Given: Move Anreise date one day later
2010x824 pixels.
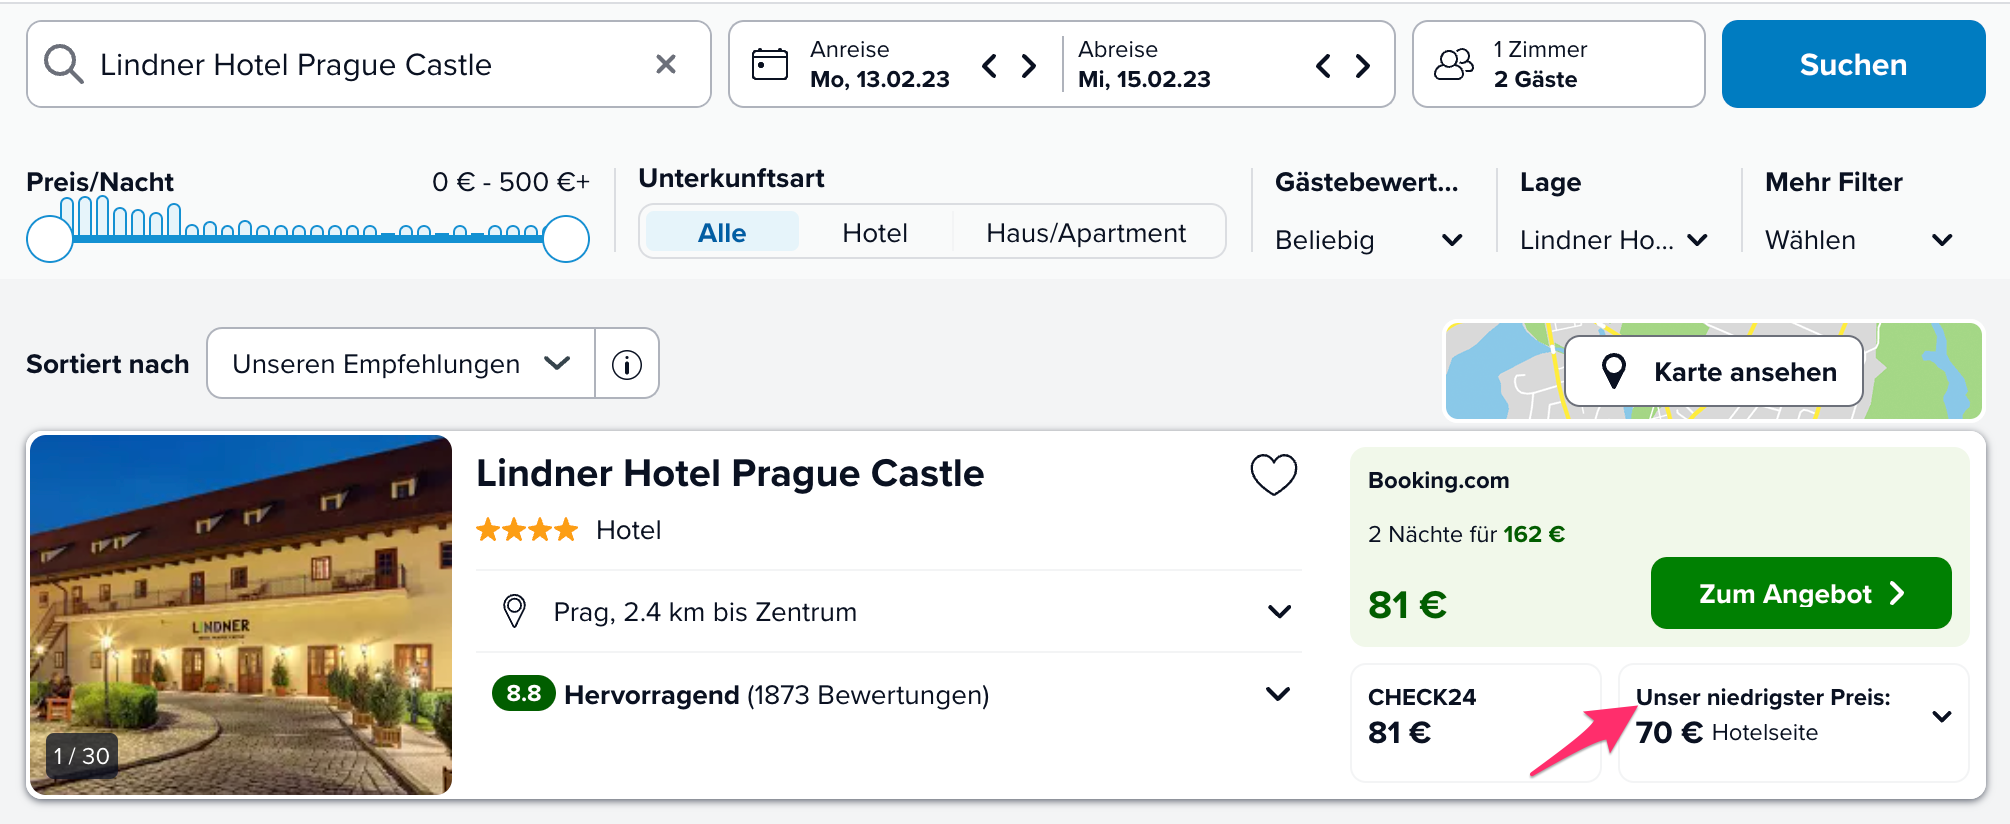Looking at the screenshot, I should point(1029,66).
